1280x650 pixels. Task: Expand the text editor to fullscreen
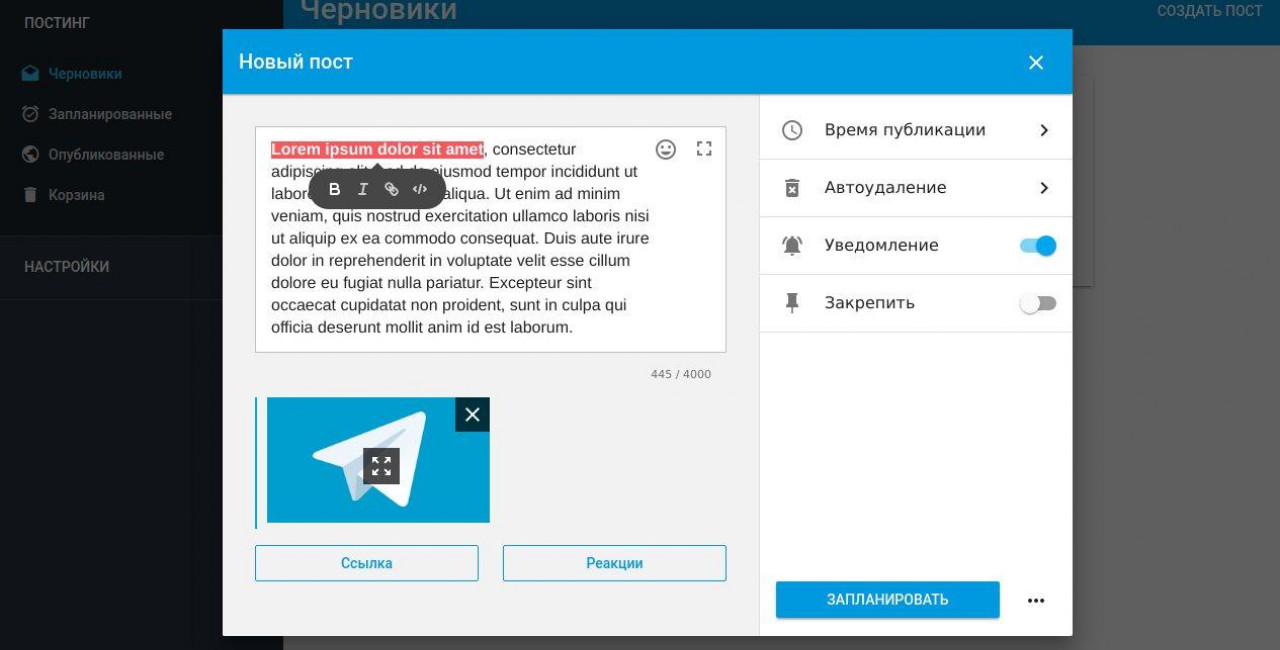tap(704, 149)
